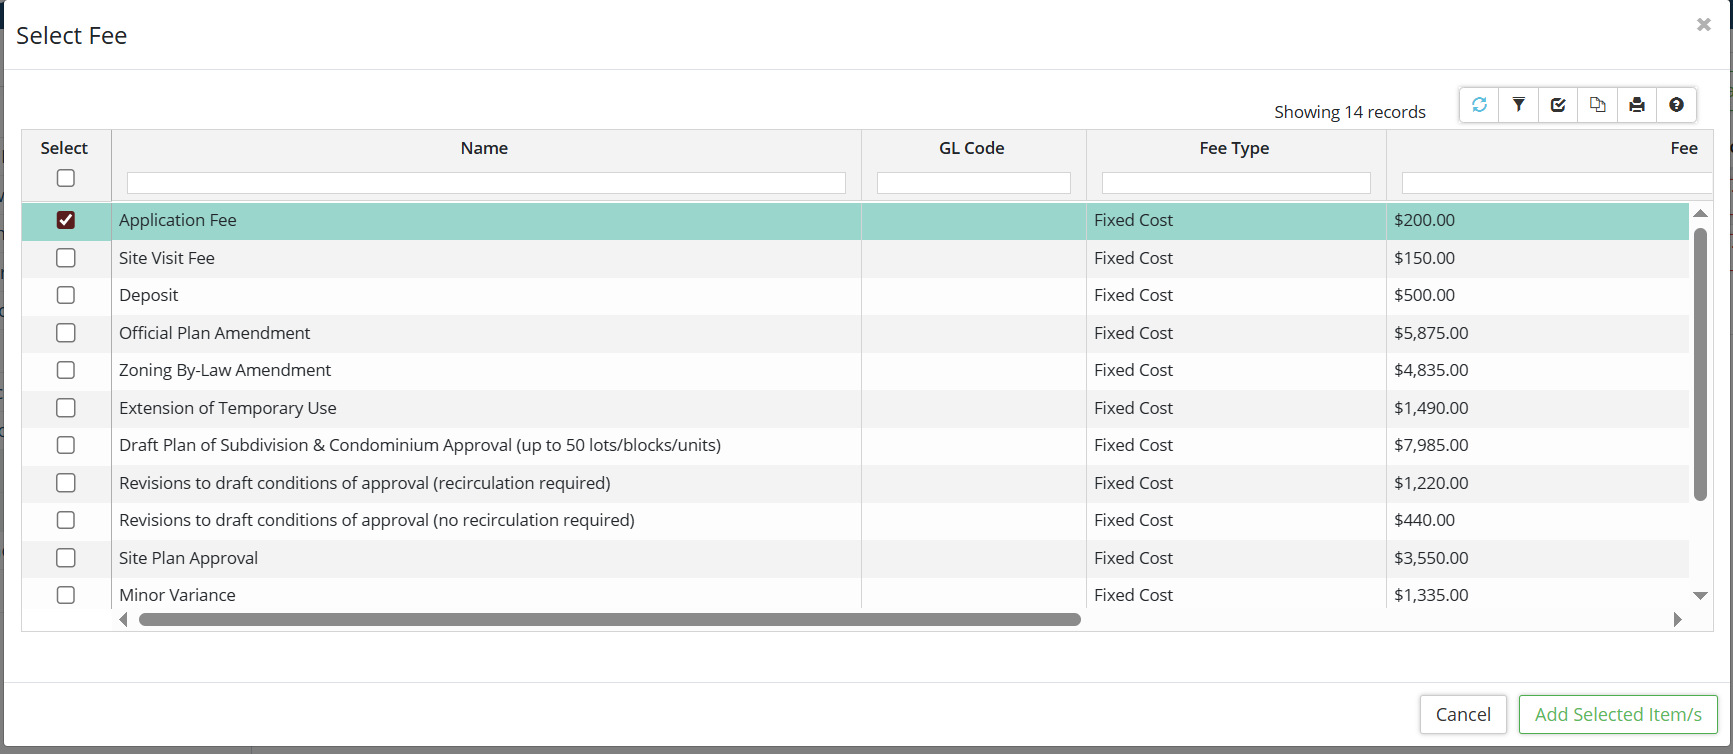Sort by the Fee Type column header

click(x=1234, y=148)
